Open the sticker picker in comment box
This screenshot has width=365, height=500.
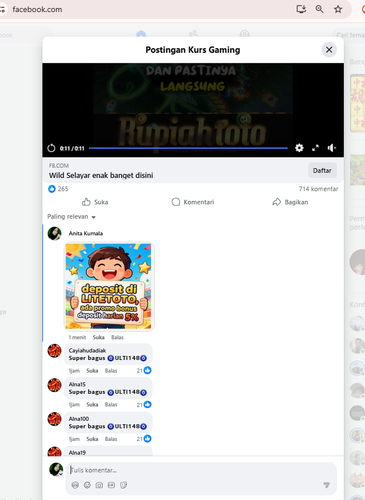coord(123,485)
